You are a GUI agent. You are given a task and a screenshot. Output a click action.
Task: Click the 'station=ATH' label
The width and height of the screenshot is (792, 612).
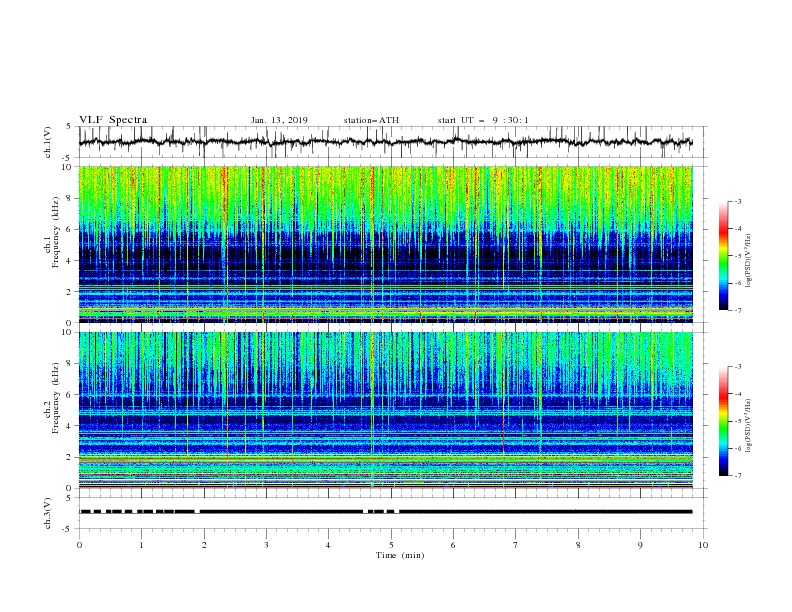(x=371, y=120)
